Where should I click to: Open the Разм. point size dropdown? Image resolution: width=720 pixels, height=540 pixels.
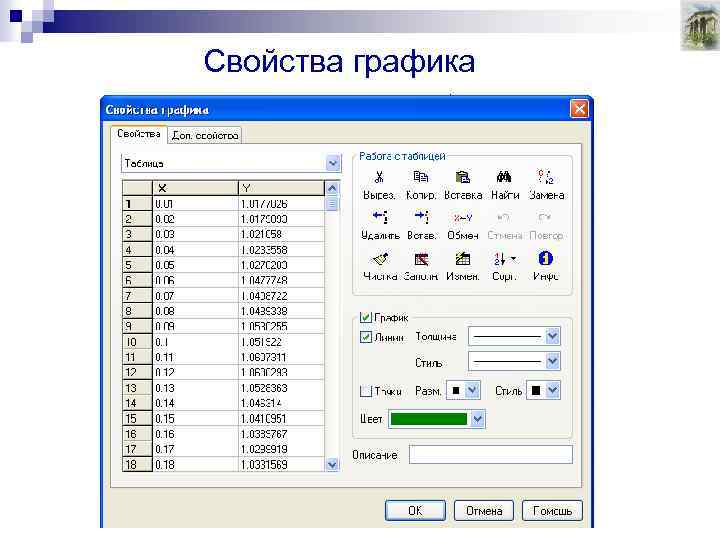coord(472,390)
